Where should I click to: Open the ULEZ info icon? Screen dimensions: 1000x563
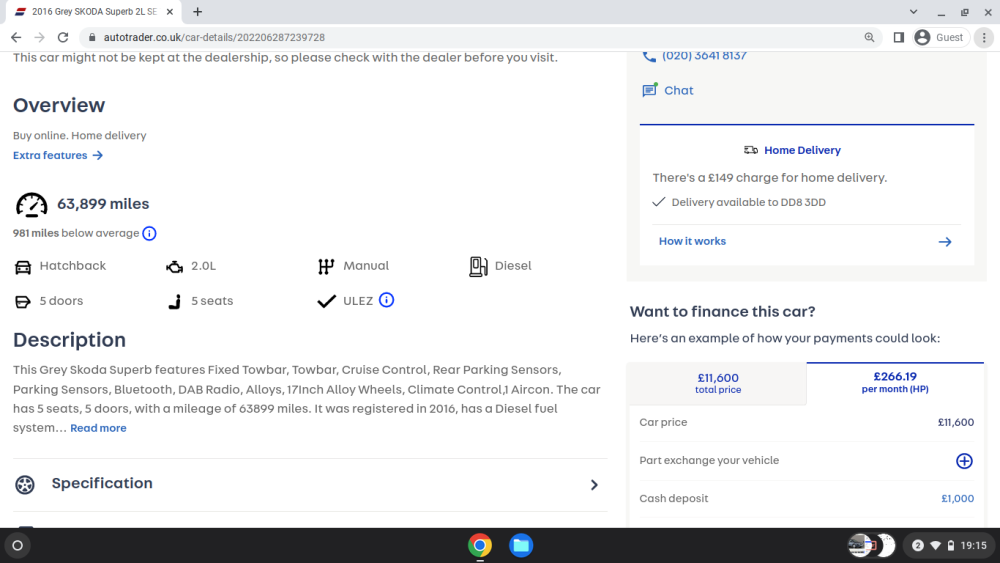tap(386, 300)
